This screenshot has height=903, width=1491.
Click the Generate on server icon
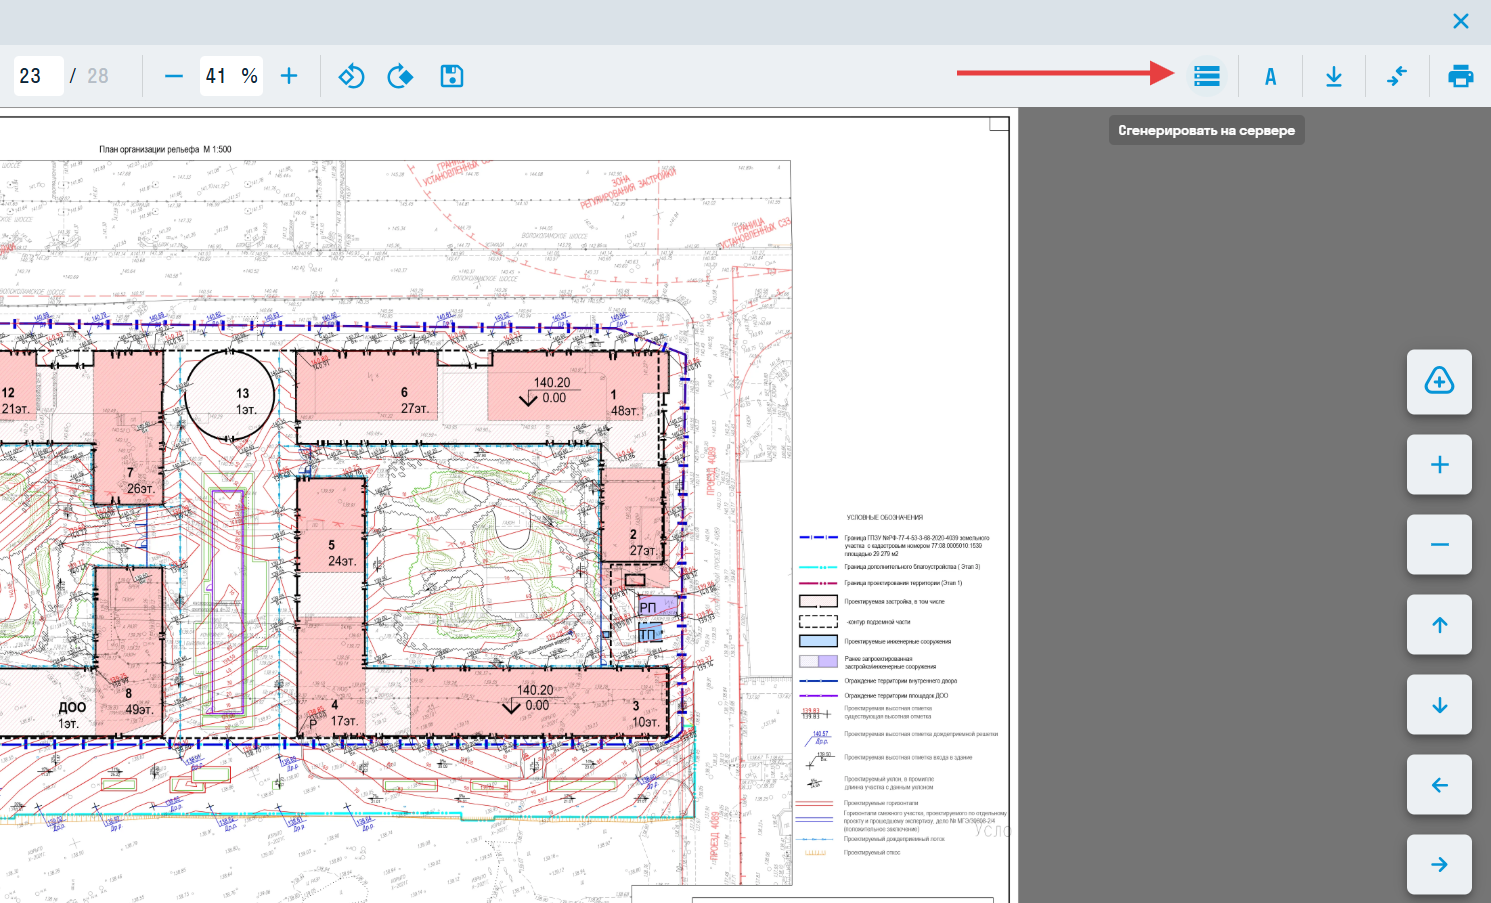[1206, 76]
